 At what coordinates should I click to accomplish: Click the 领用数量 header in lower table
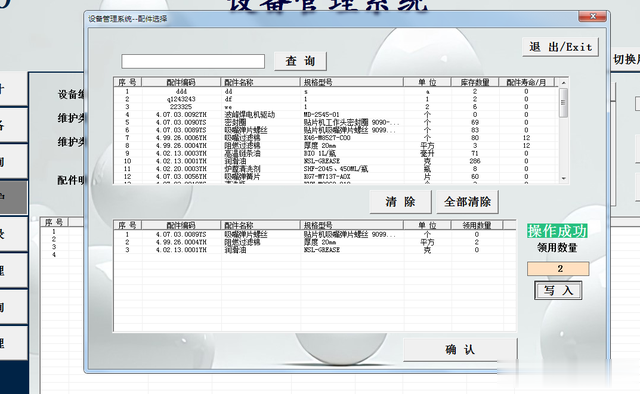pyautogui.click(x=477, y=225)
